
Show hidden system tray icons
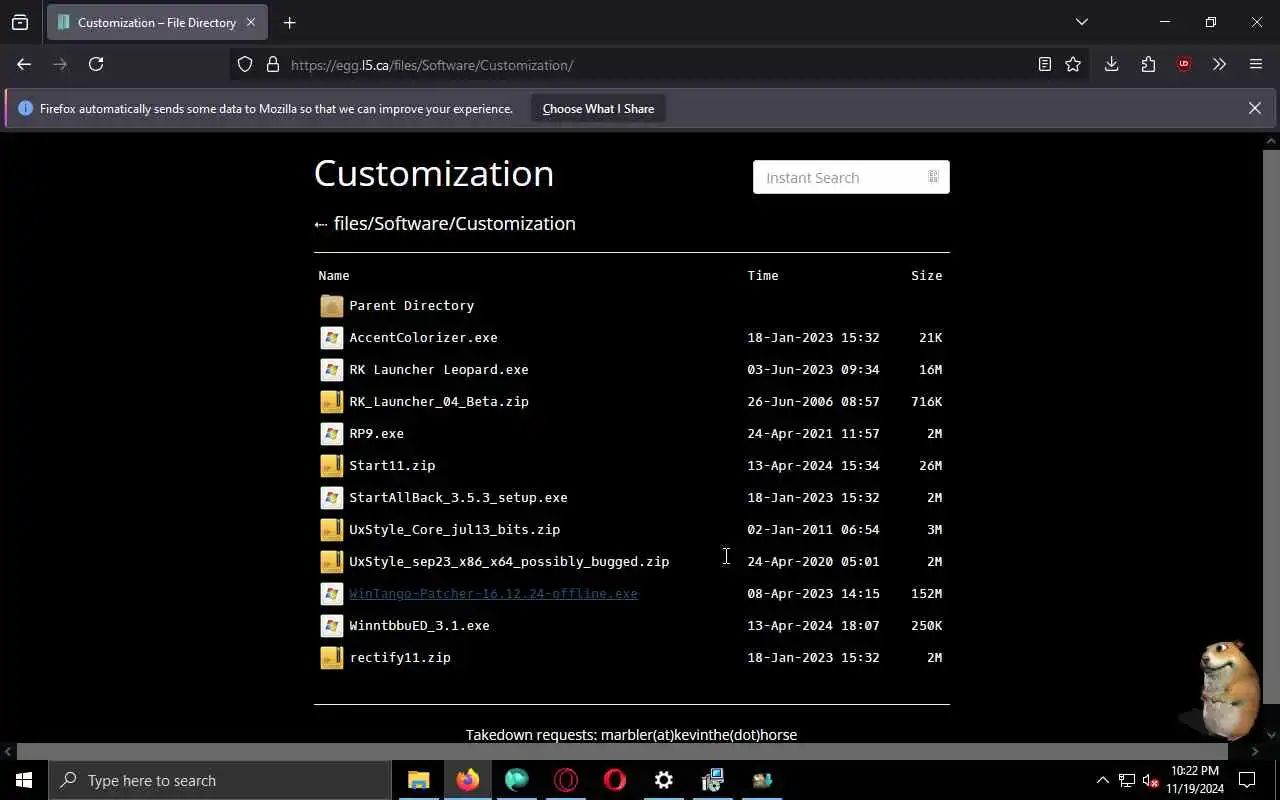point(1102,780)
